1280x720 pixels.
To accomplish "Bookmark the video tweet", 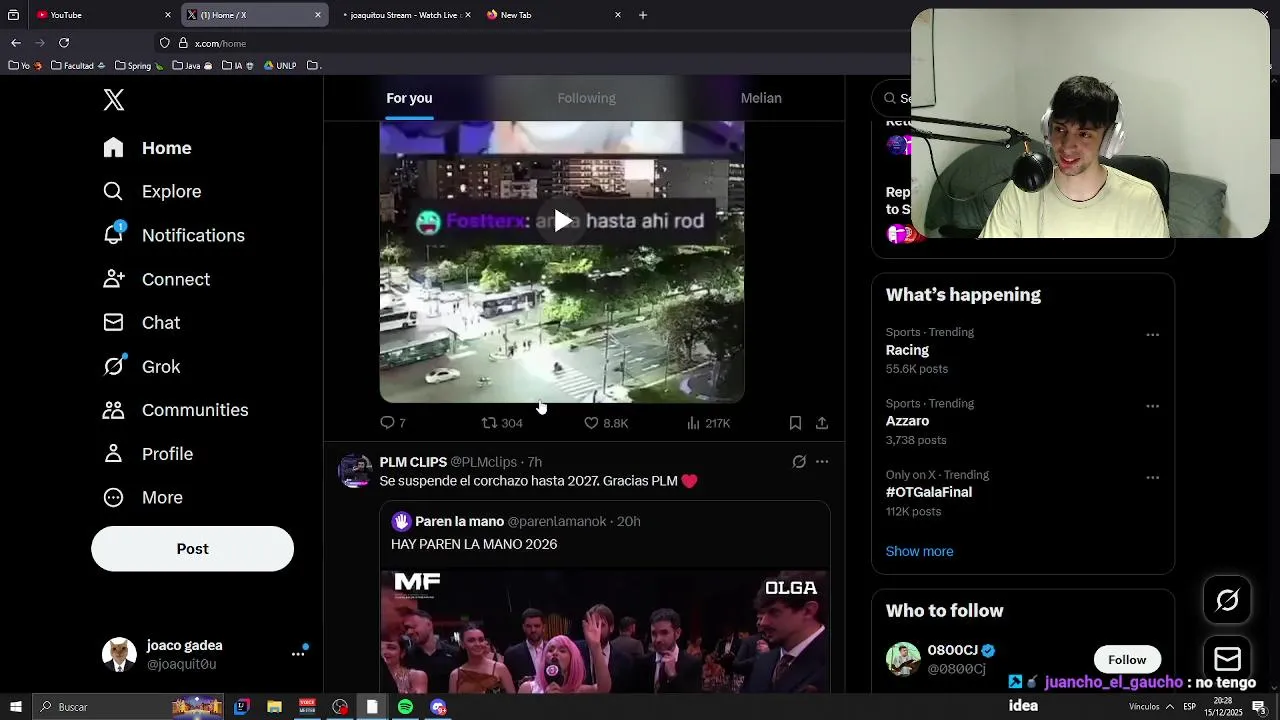I will [x=795, y=423].
